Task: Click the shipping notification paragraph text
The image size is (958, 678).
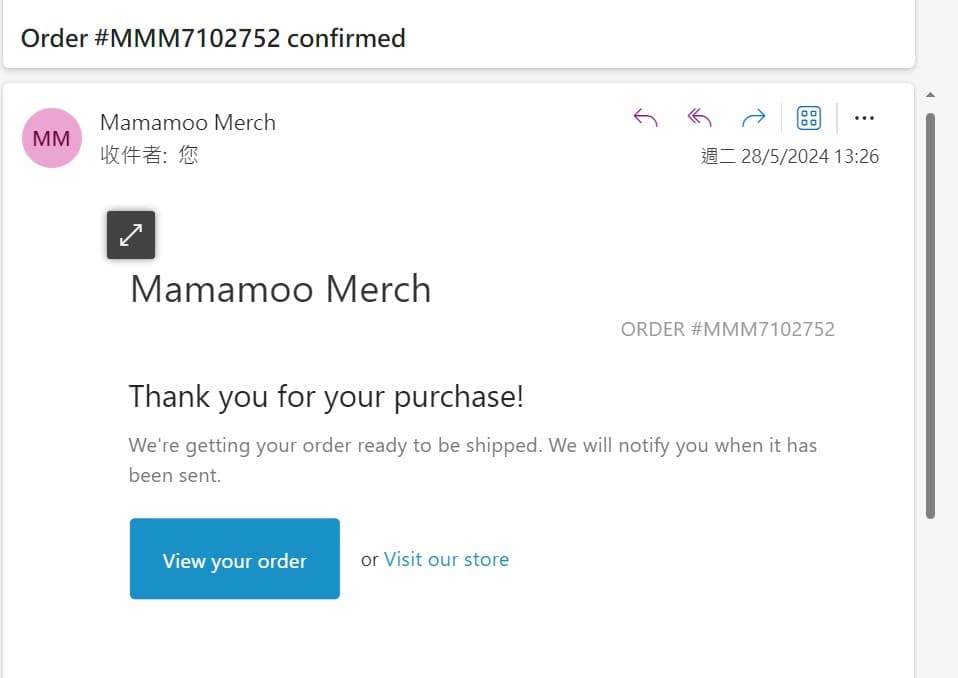Action: click(x=473, y=459)
